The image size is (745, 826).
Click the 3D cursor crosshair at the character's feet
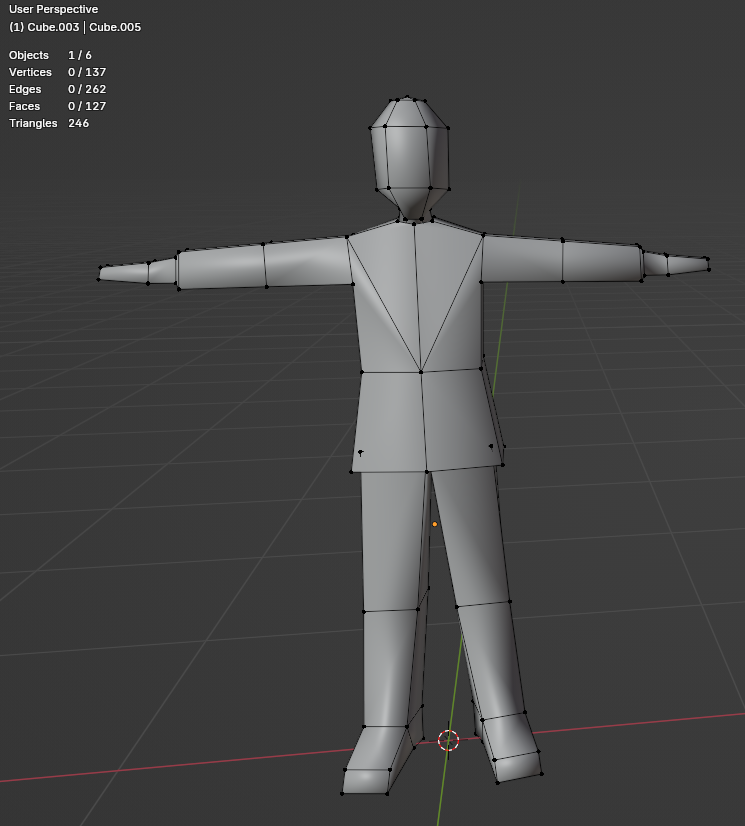[x=448, y=740]
